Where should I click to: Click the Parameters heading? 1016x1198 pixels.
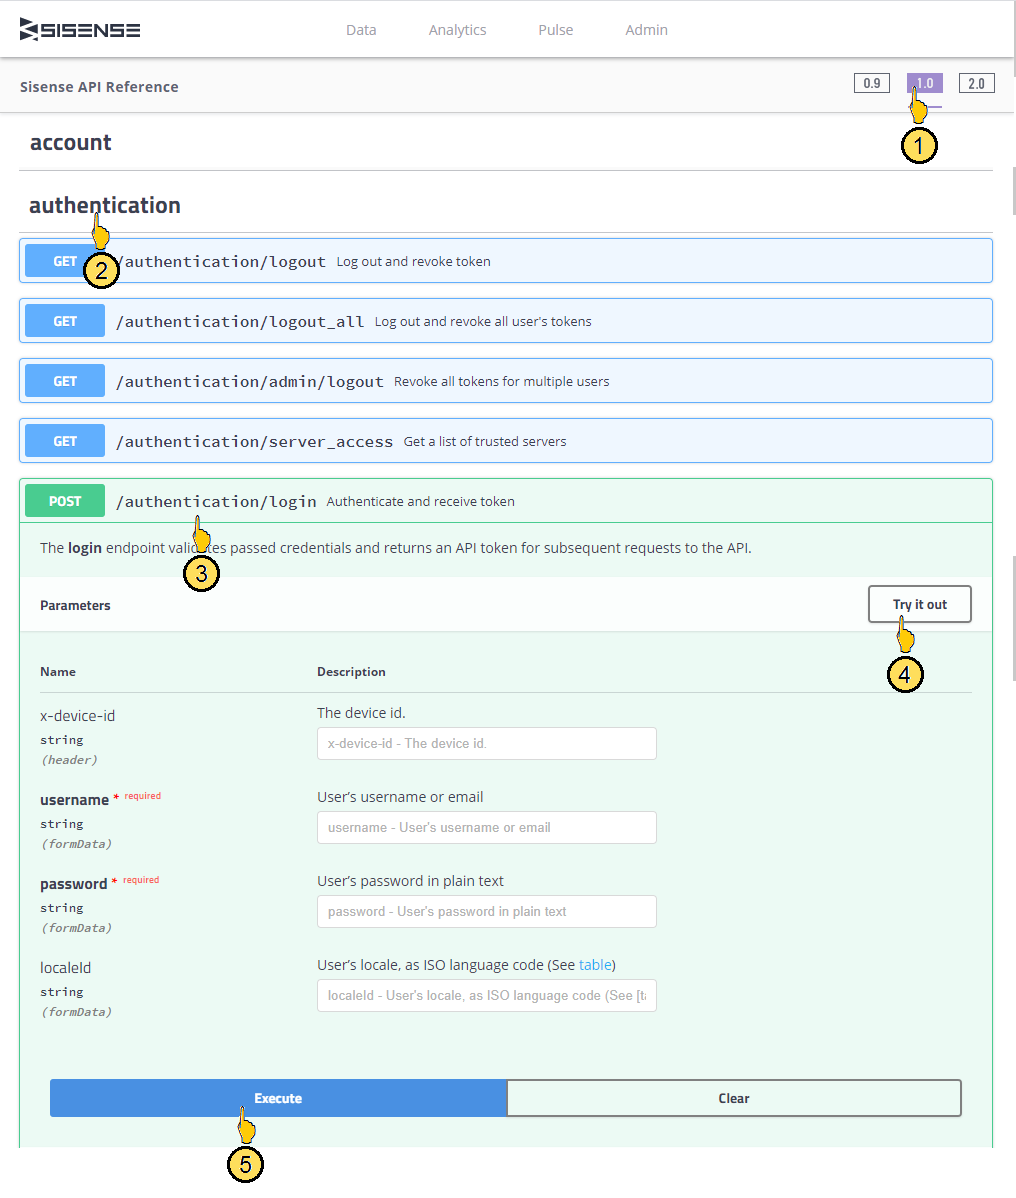[x=75, y=605]
